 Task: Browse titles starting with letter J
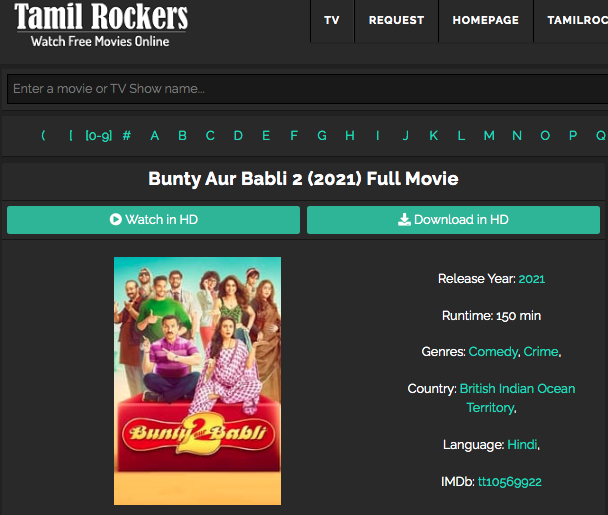406,136
